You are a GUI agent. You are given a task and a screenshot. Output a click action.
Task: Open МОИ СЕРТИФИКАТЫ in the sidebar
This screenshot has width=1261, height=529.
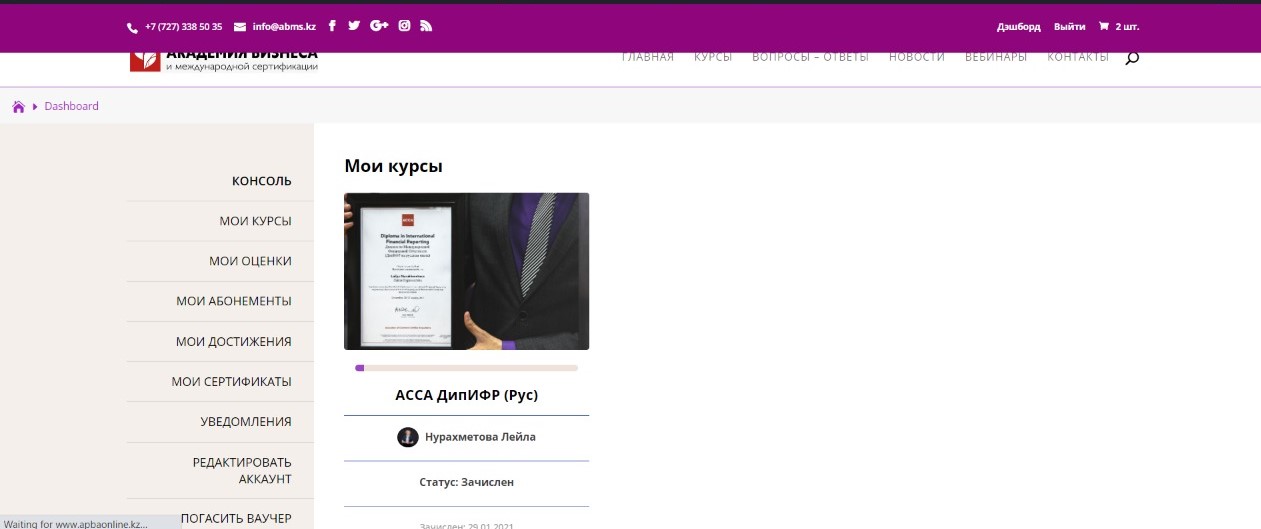pyautogui.click(x=231, y=382)
